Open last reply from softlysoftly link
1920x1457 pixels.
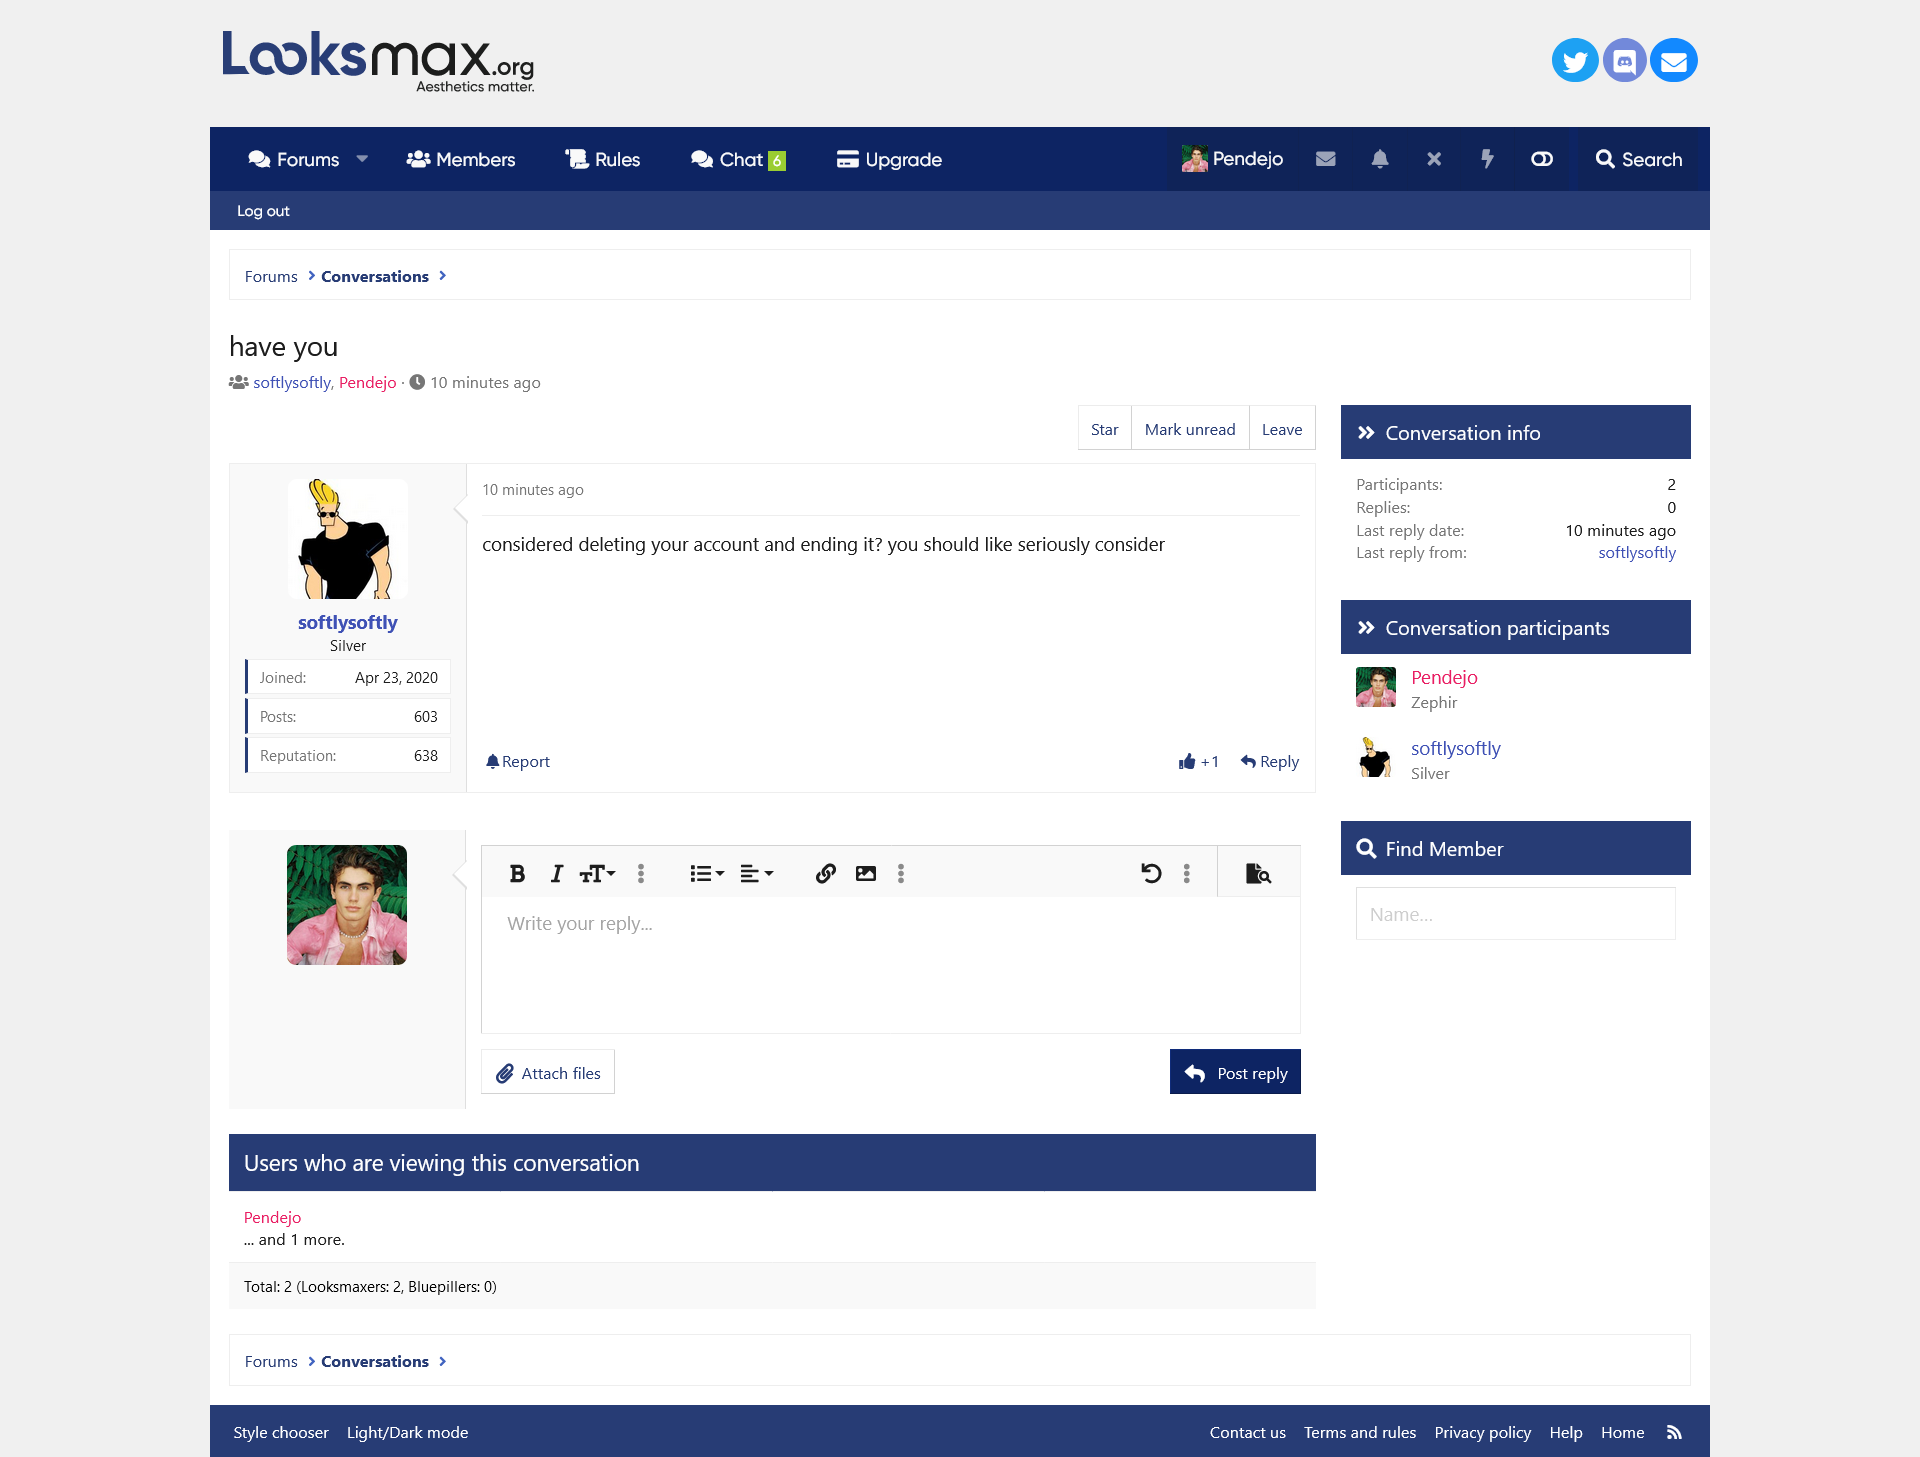pyautogui.click(x=1637, y=552)
